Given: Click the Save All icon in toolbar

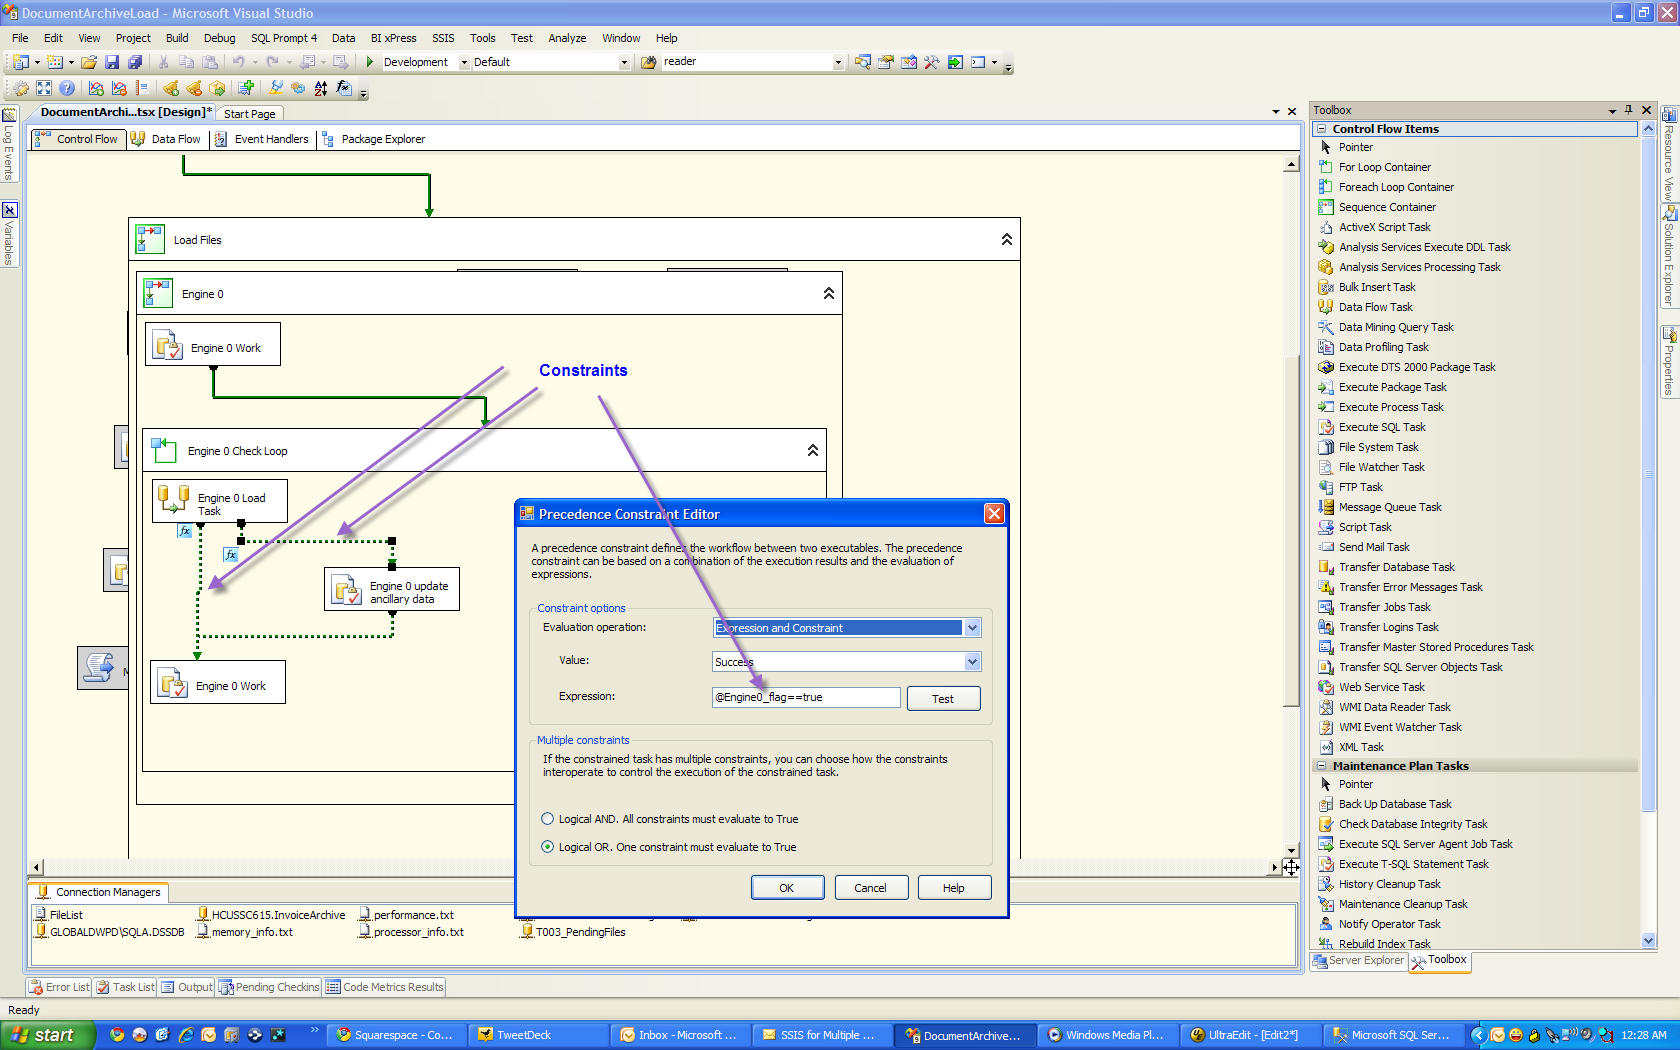Looking at the screenshot, I should pyautogui.click(x=135, y=62).
